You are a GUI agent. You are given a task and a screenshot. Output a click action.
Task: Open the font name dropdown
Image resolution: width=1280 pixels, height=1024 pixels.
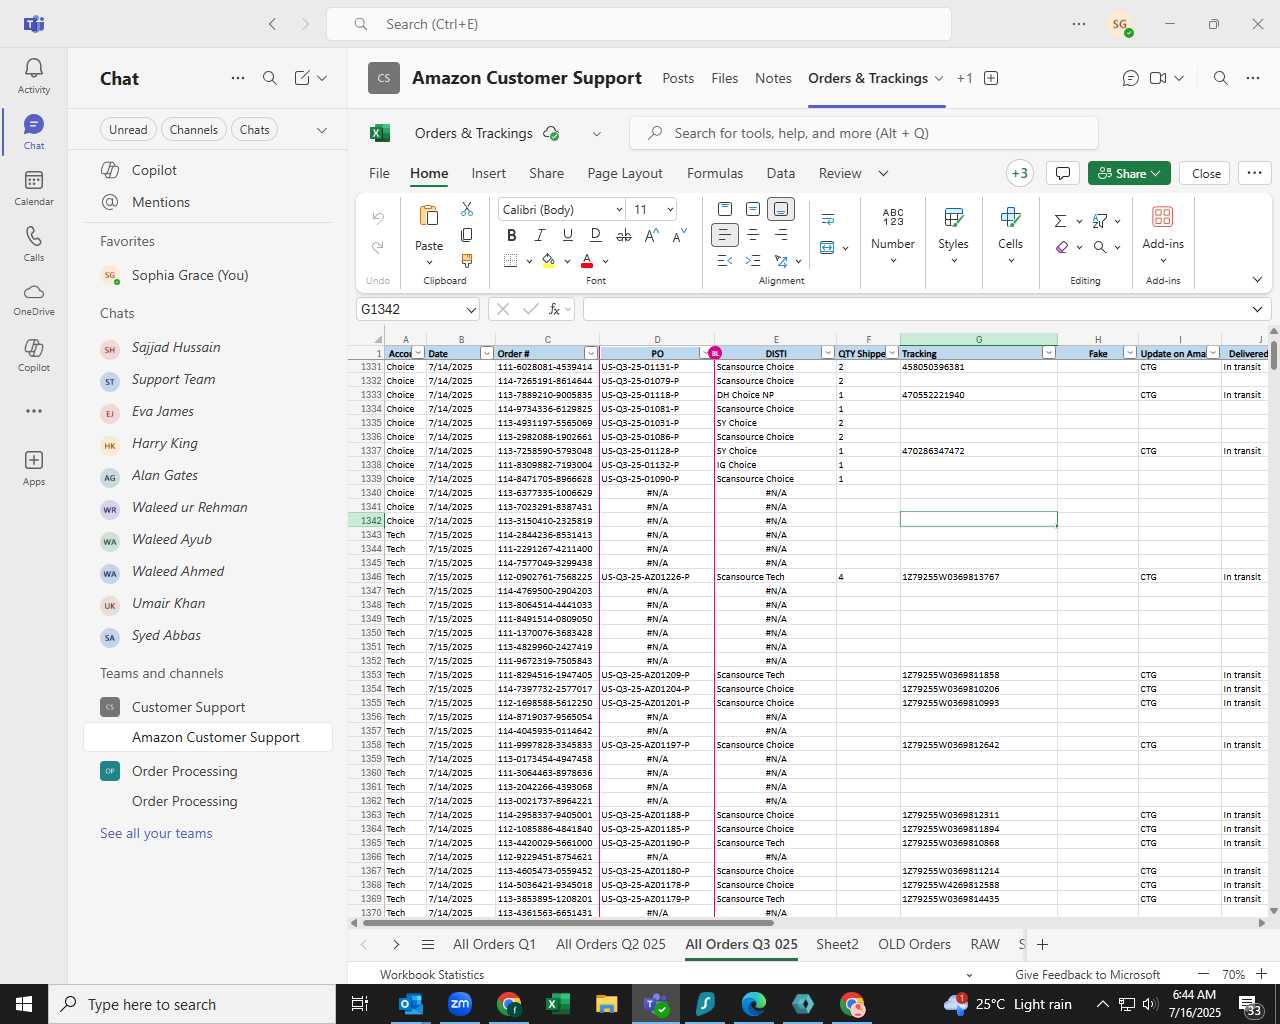619,210
